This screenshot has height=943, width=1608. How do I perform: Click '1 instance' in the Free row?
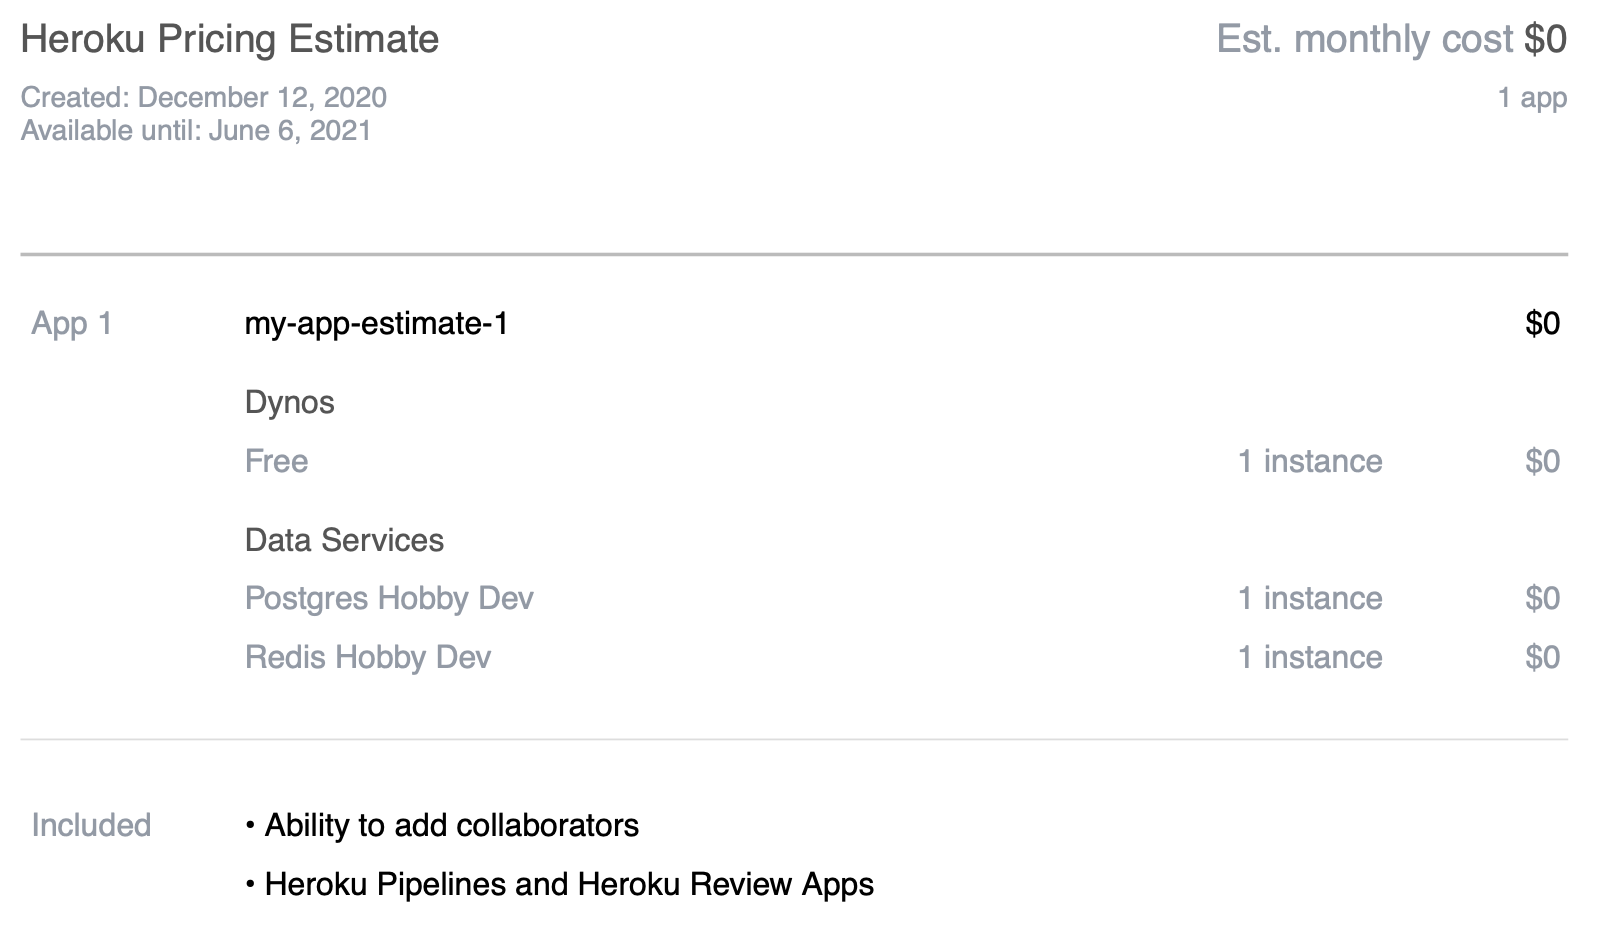pos(1310,461)
